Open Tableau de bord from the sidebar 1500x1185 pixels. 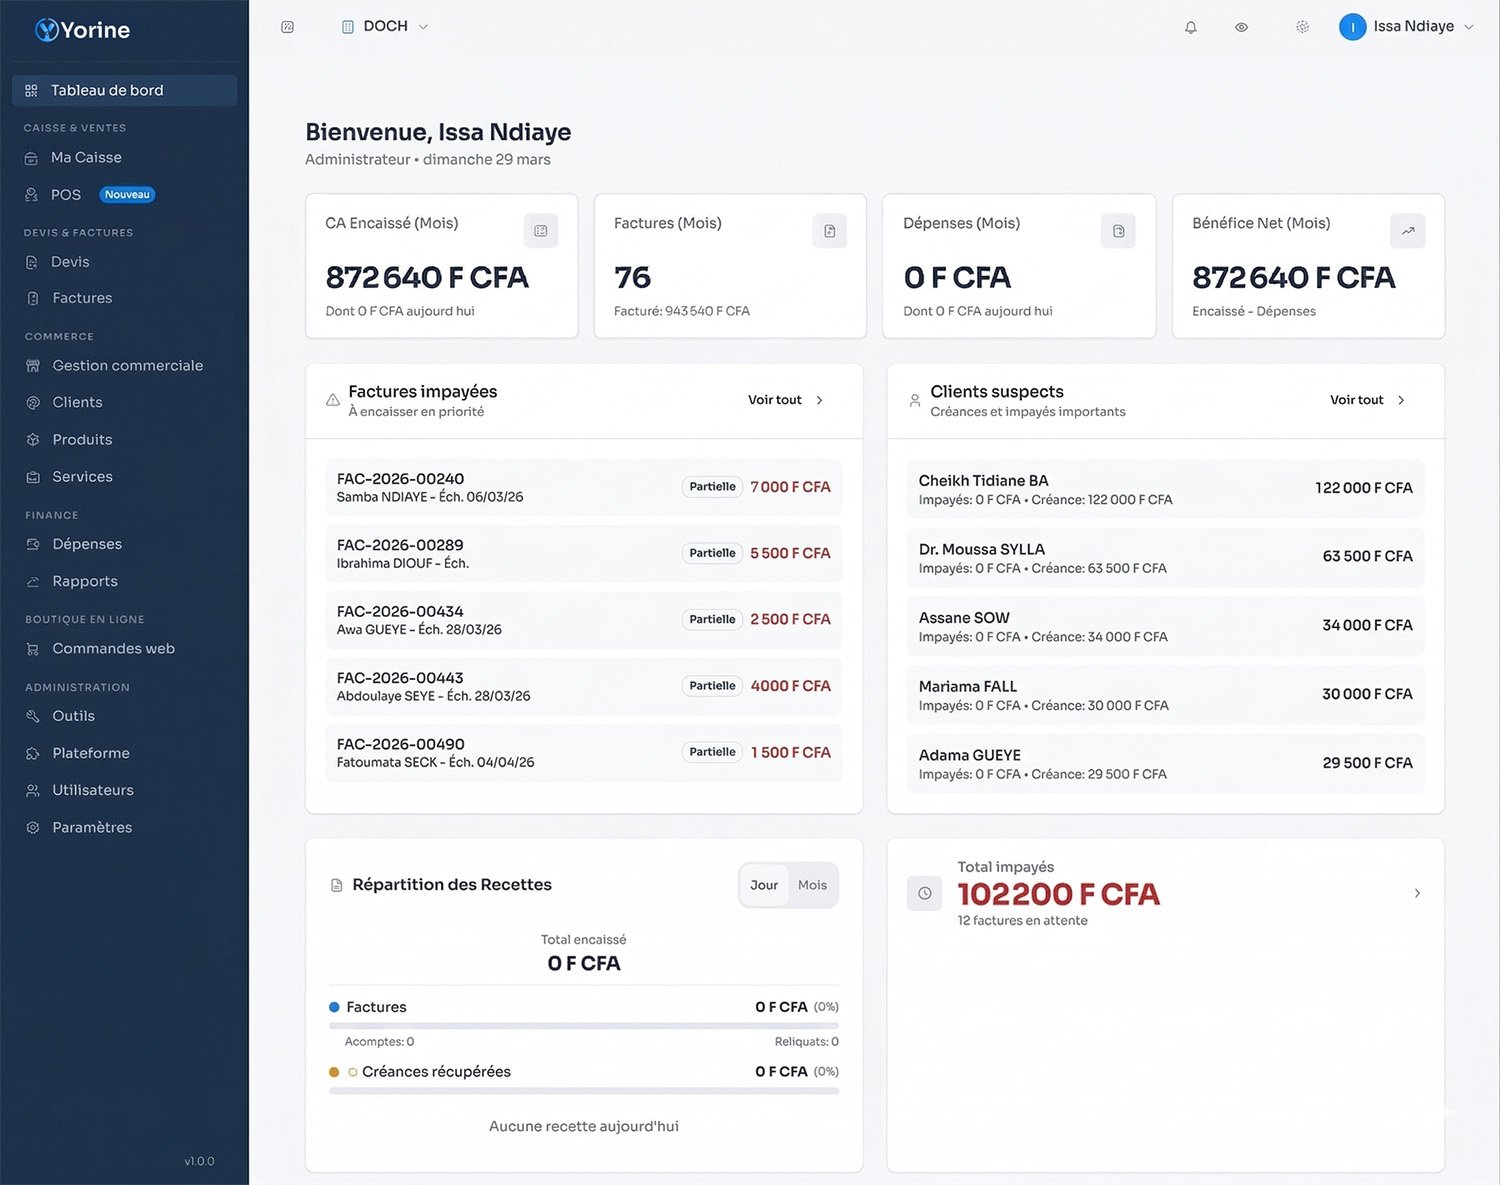(x=107, y=89)
